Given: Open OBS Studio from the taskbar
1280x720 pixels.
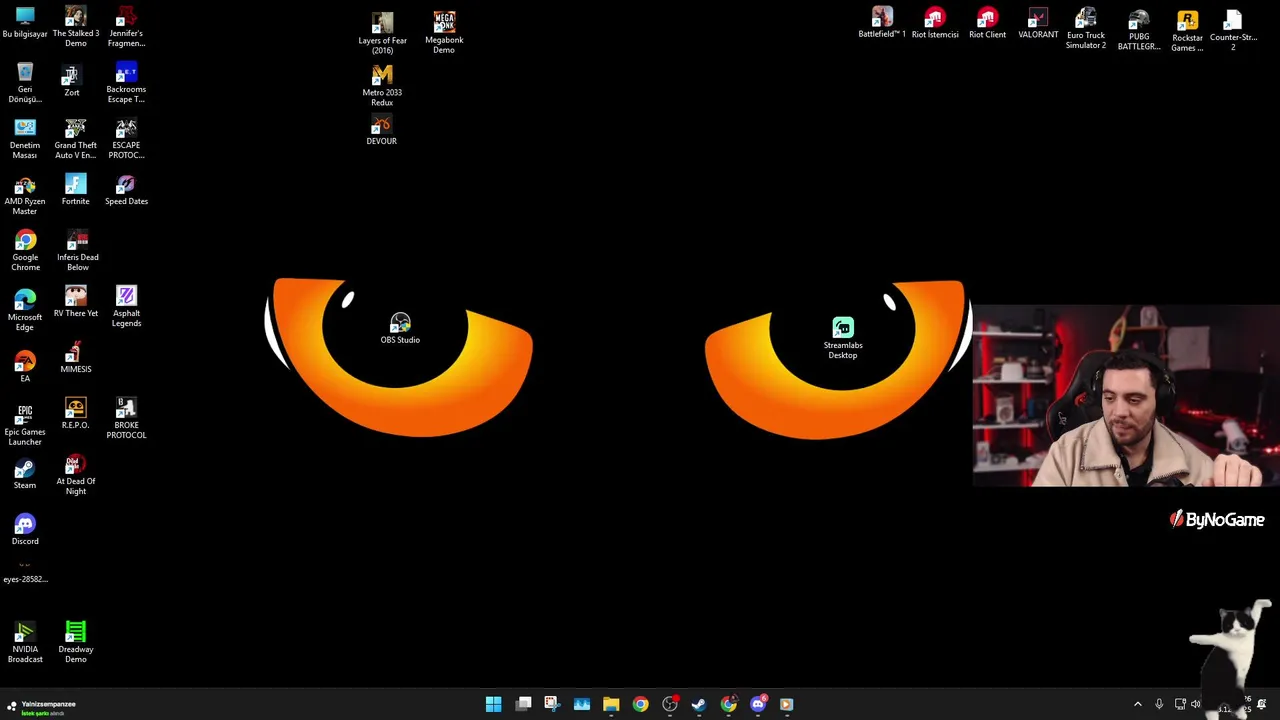Looking at the screenshot, I should click(x=670, y=704).
